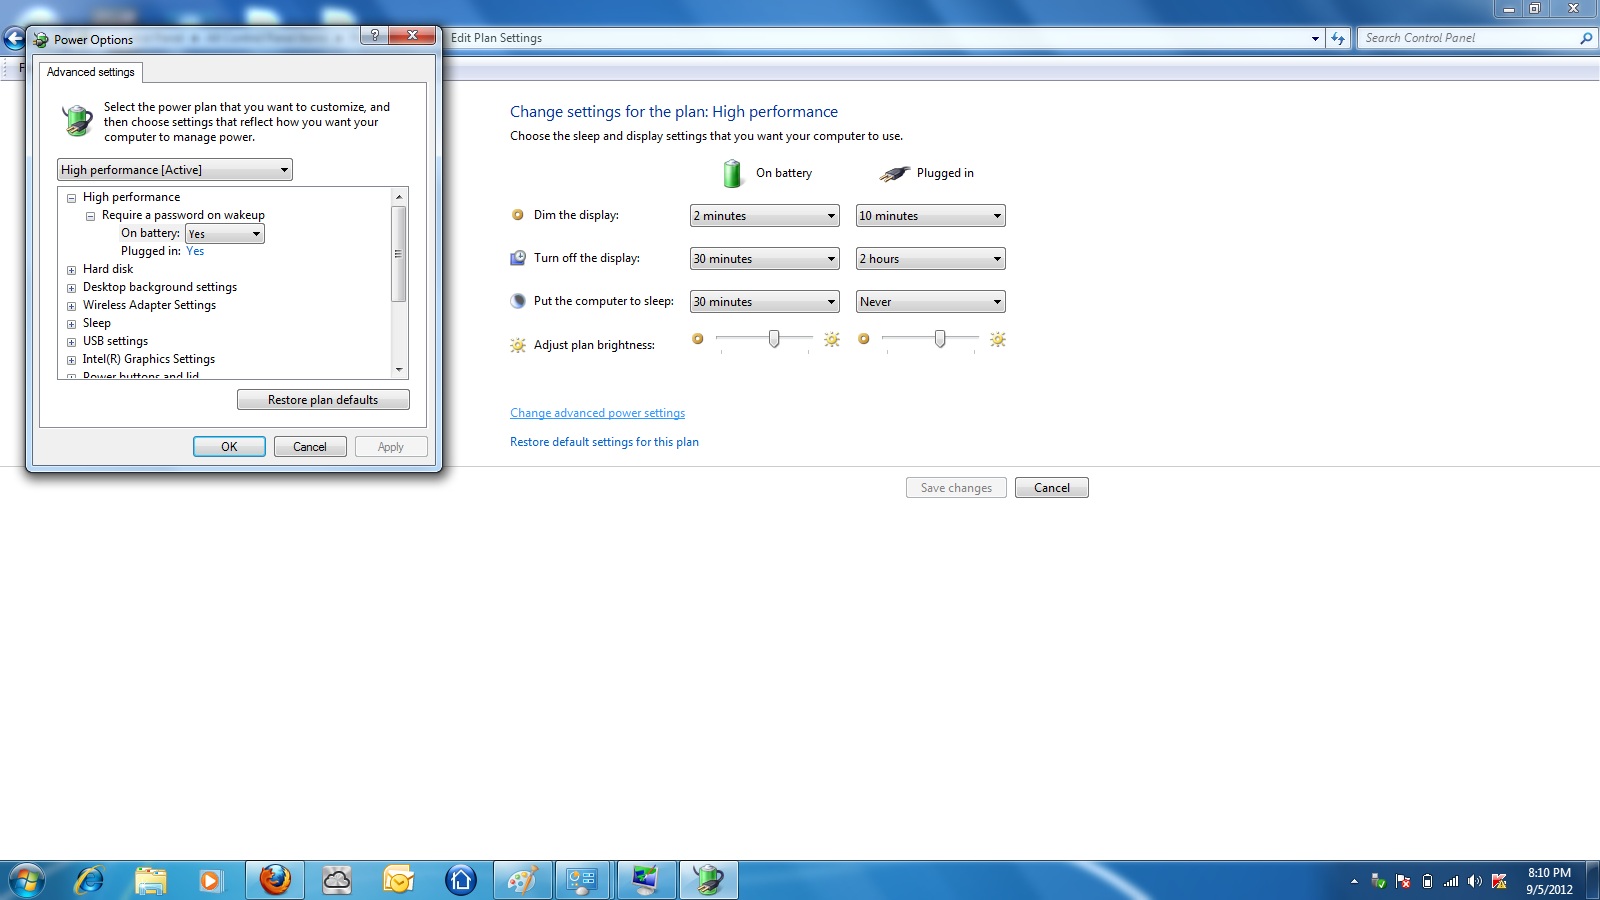Collapse Require a password on wakeup node

pyautogui.click(x=90, y=216)
